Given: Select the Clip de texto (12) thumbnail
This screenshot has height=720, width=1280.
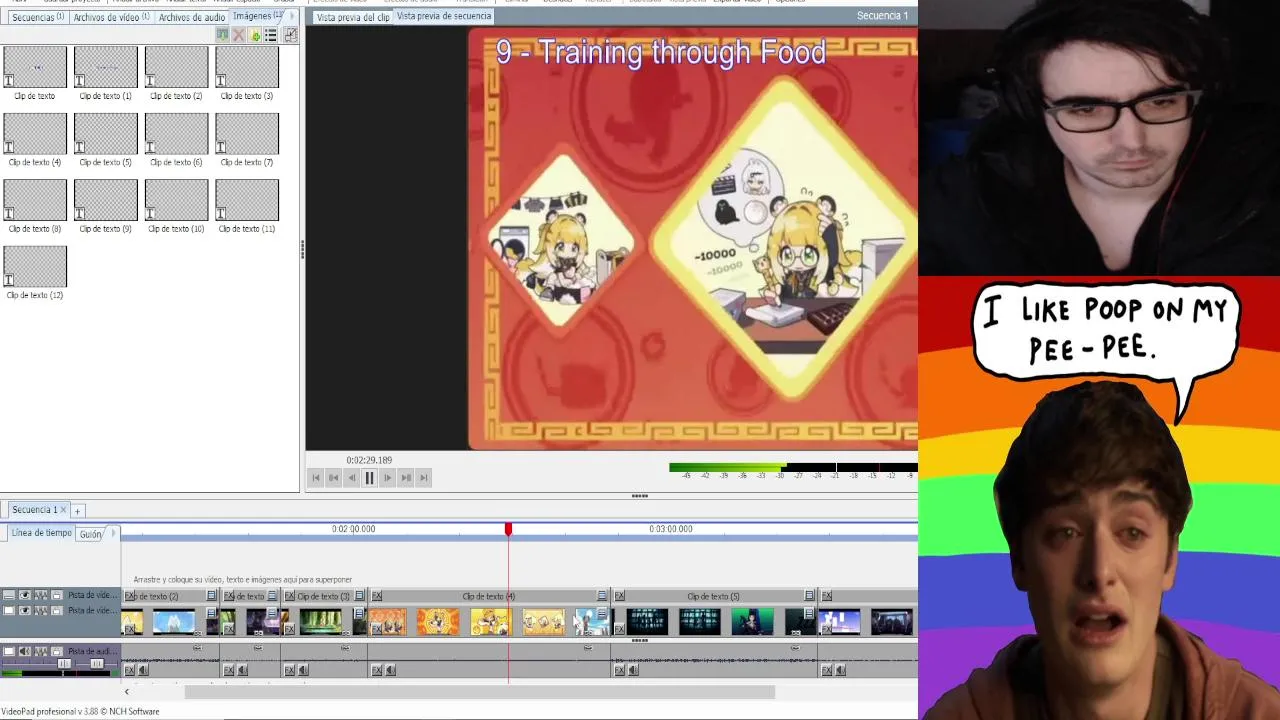Looking at the screenshot, I should pyautogui.click(x=35, y=266).
